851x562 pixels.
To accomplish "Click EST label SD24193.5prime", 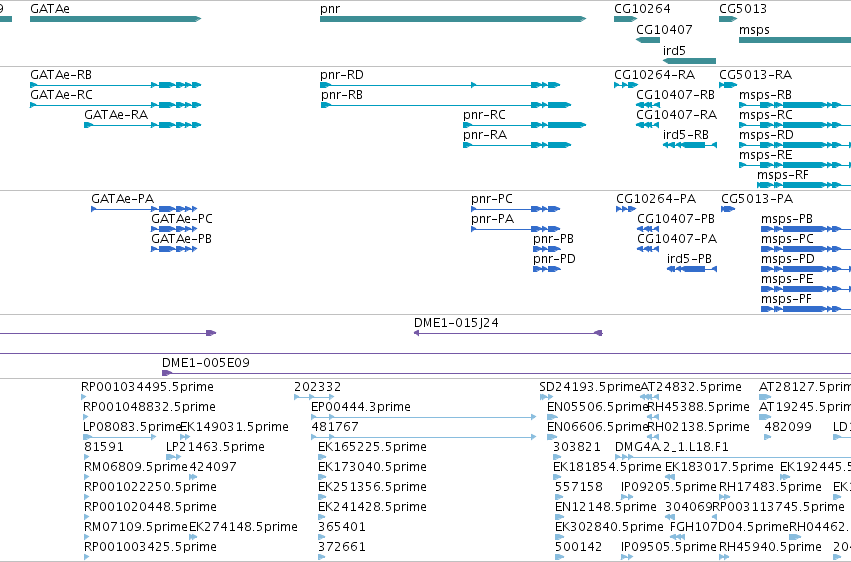I will 590,387.
